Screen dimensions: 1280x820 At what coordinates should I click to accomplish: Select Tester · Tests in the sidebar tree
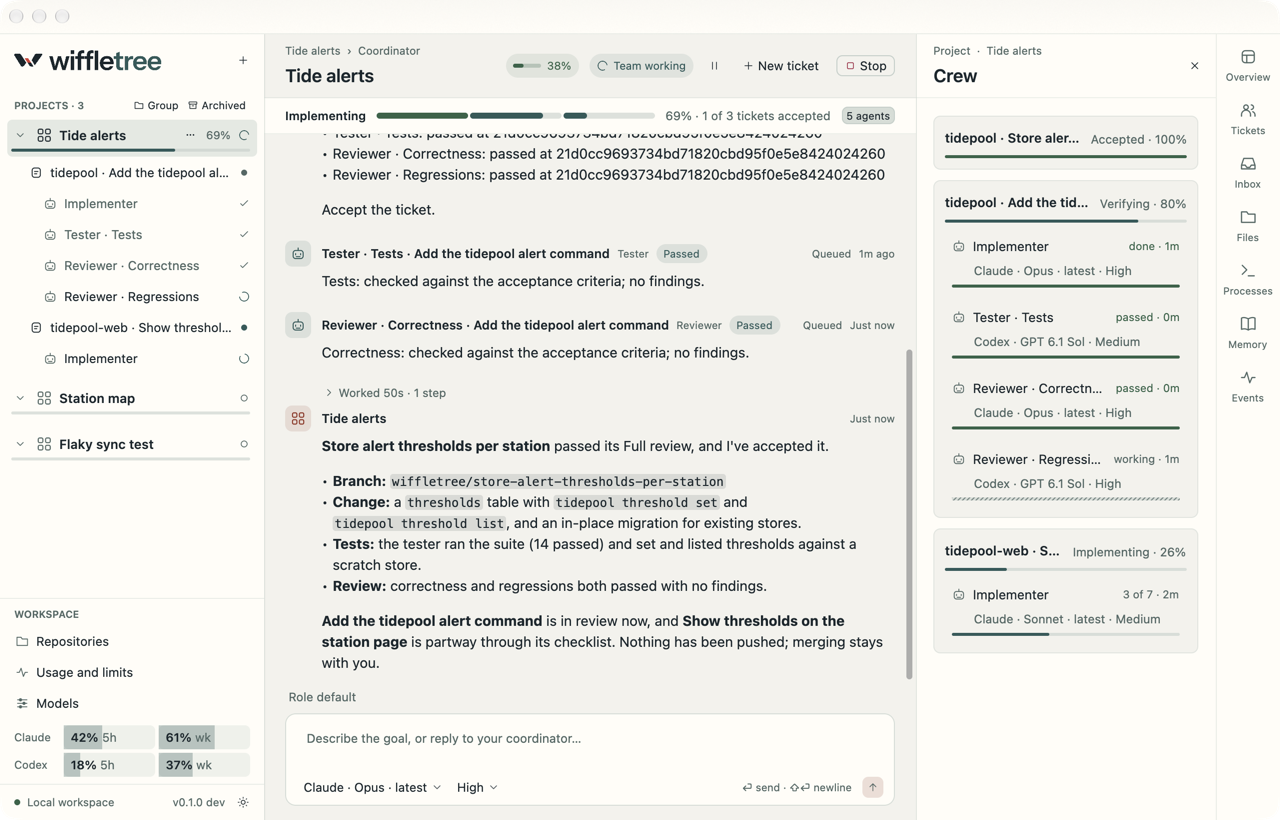pyautogui.click(x=132, y=235)
